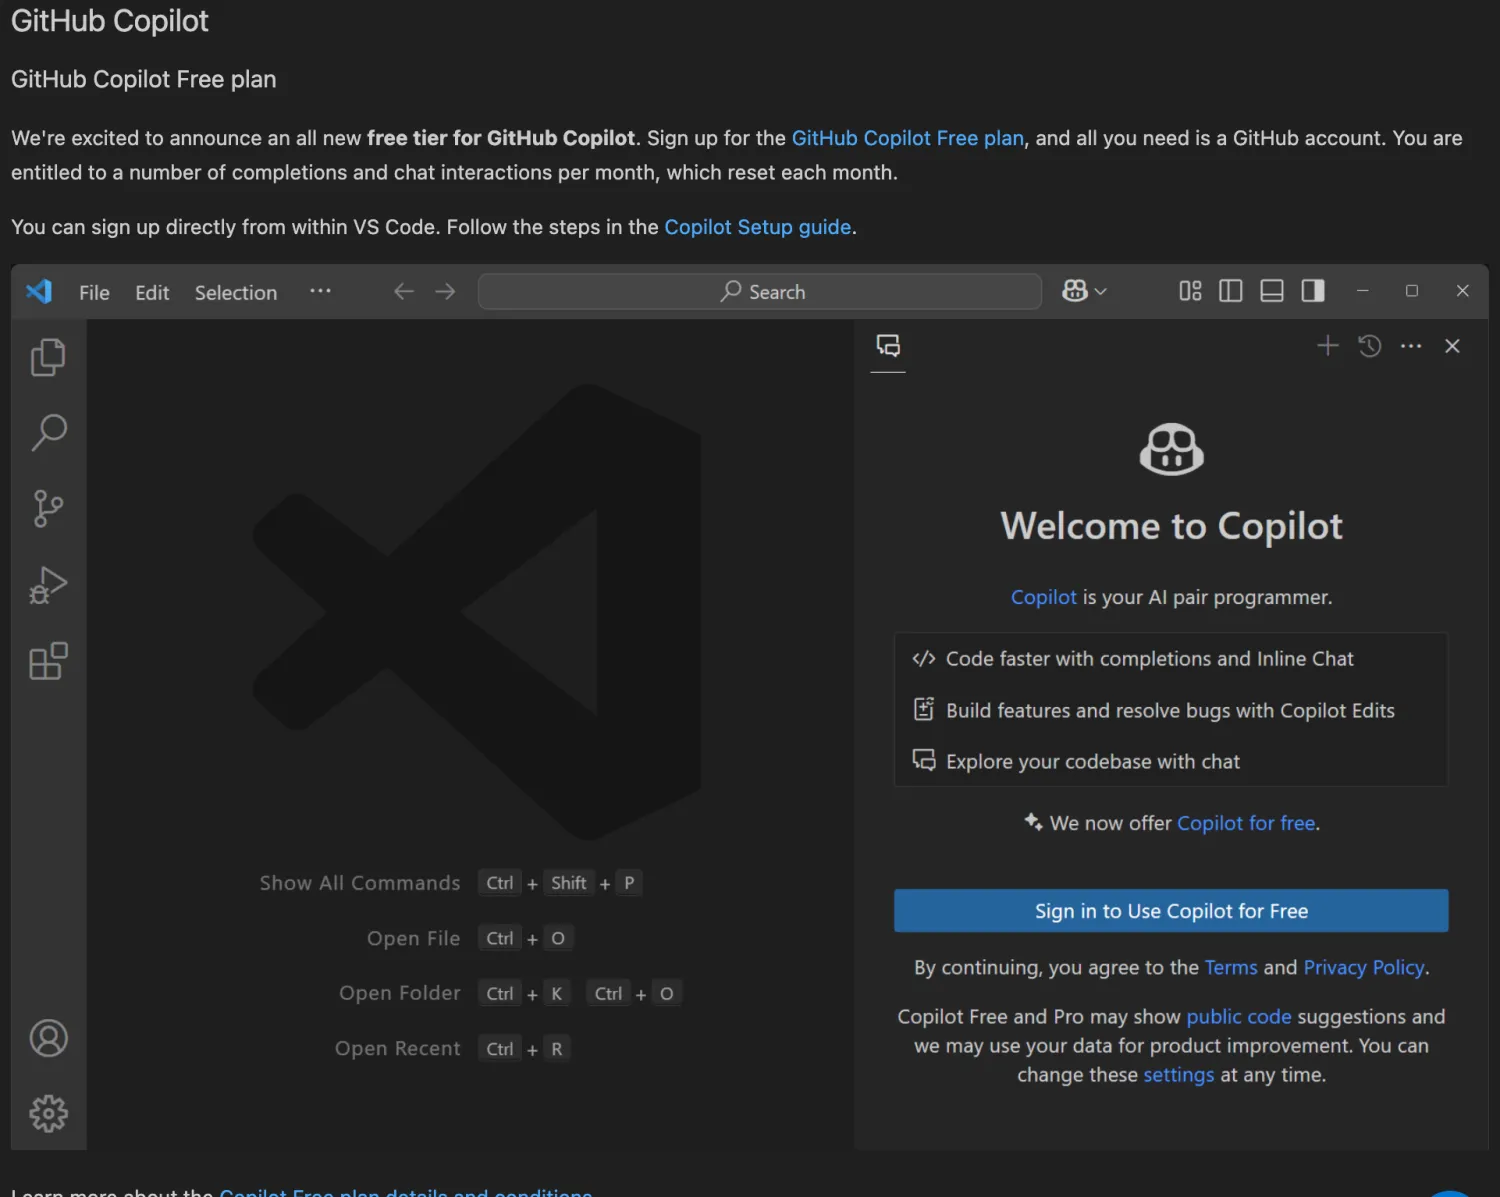Open the Explorer view in activity bar

(48, 357)
